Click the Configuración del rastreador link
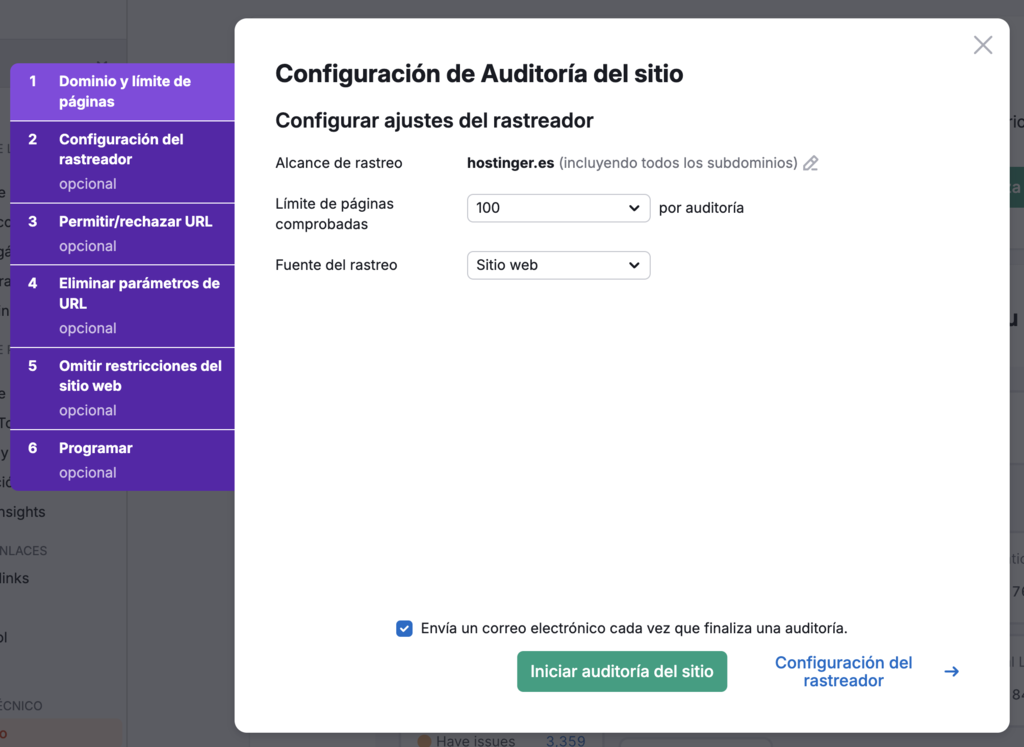The height and width of the screenshot is (747, 1024). pos(843,672)
